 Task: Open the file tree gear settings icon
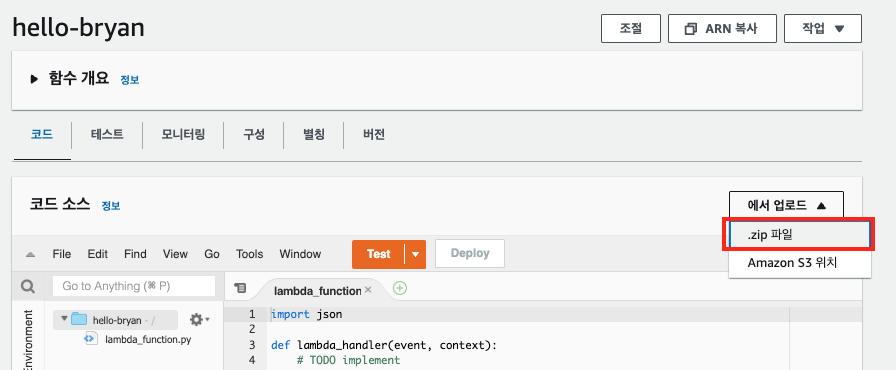pyautogui.click(x=199, y=320)
